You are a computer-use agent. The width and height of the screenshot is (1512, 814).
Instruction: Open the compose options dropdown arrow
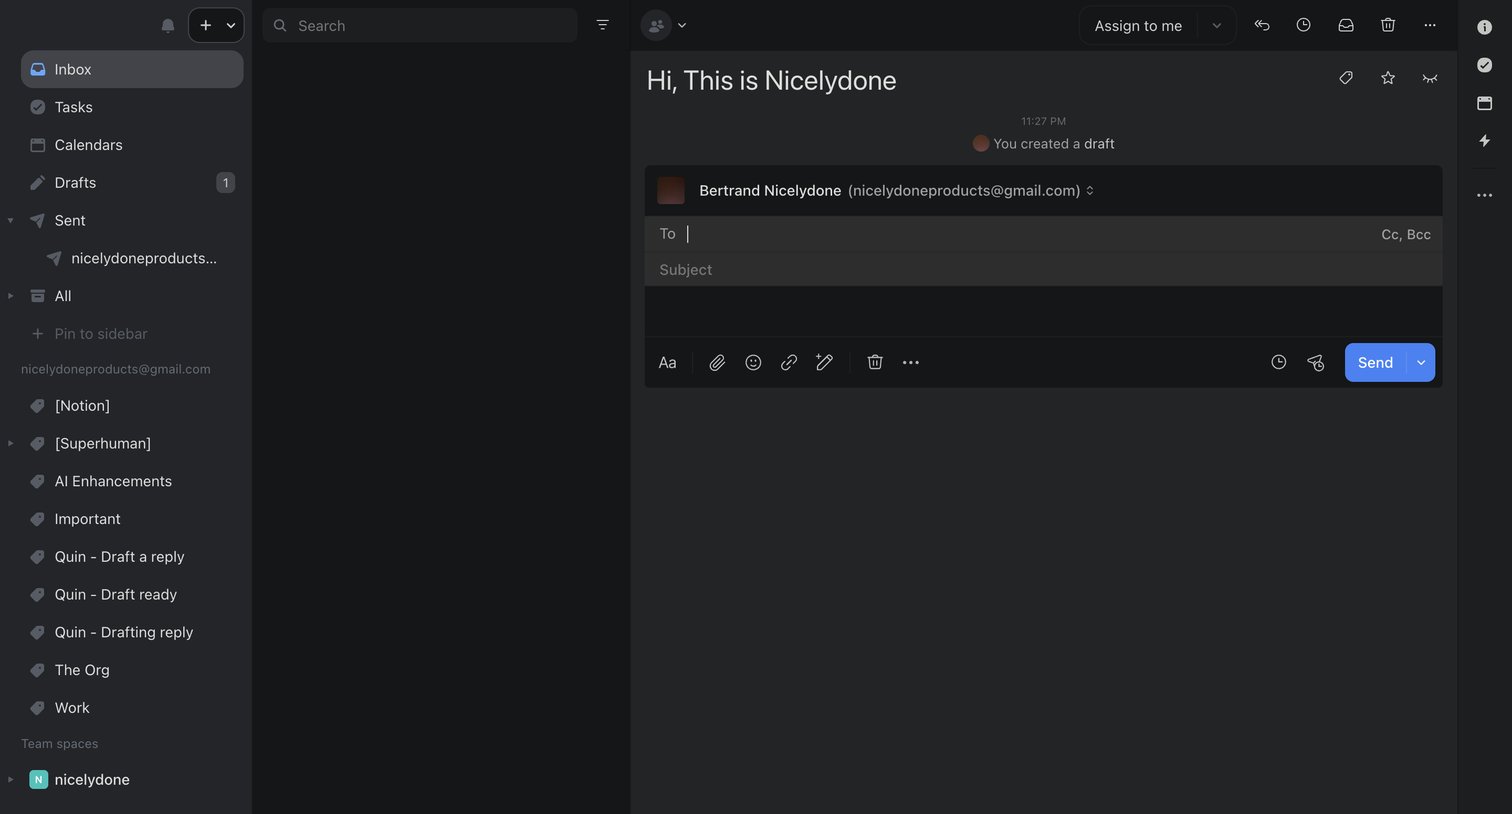coord(231,25)
